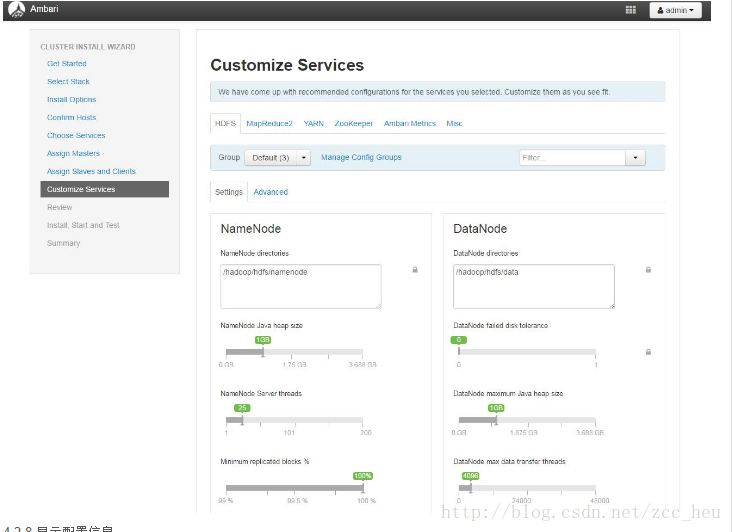Click DataNode max data transfer threads slider
732x532 pixels.
click(x=527, y=488)
